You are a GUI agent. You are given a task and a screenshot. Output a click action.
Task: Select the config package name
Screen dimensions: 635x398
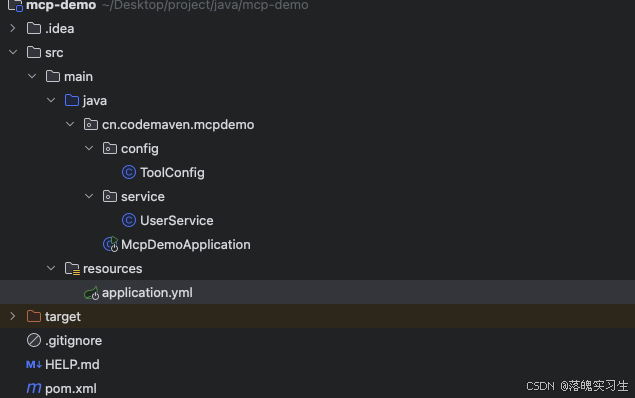tap(140, 149)
